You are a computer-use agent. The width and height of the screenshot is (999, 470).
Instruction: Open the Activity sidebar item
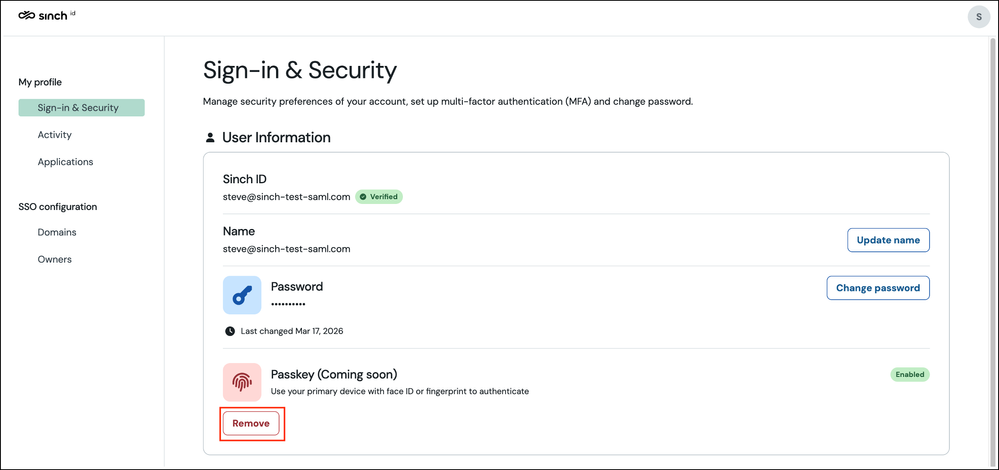tap(55, 135)
